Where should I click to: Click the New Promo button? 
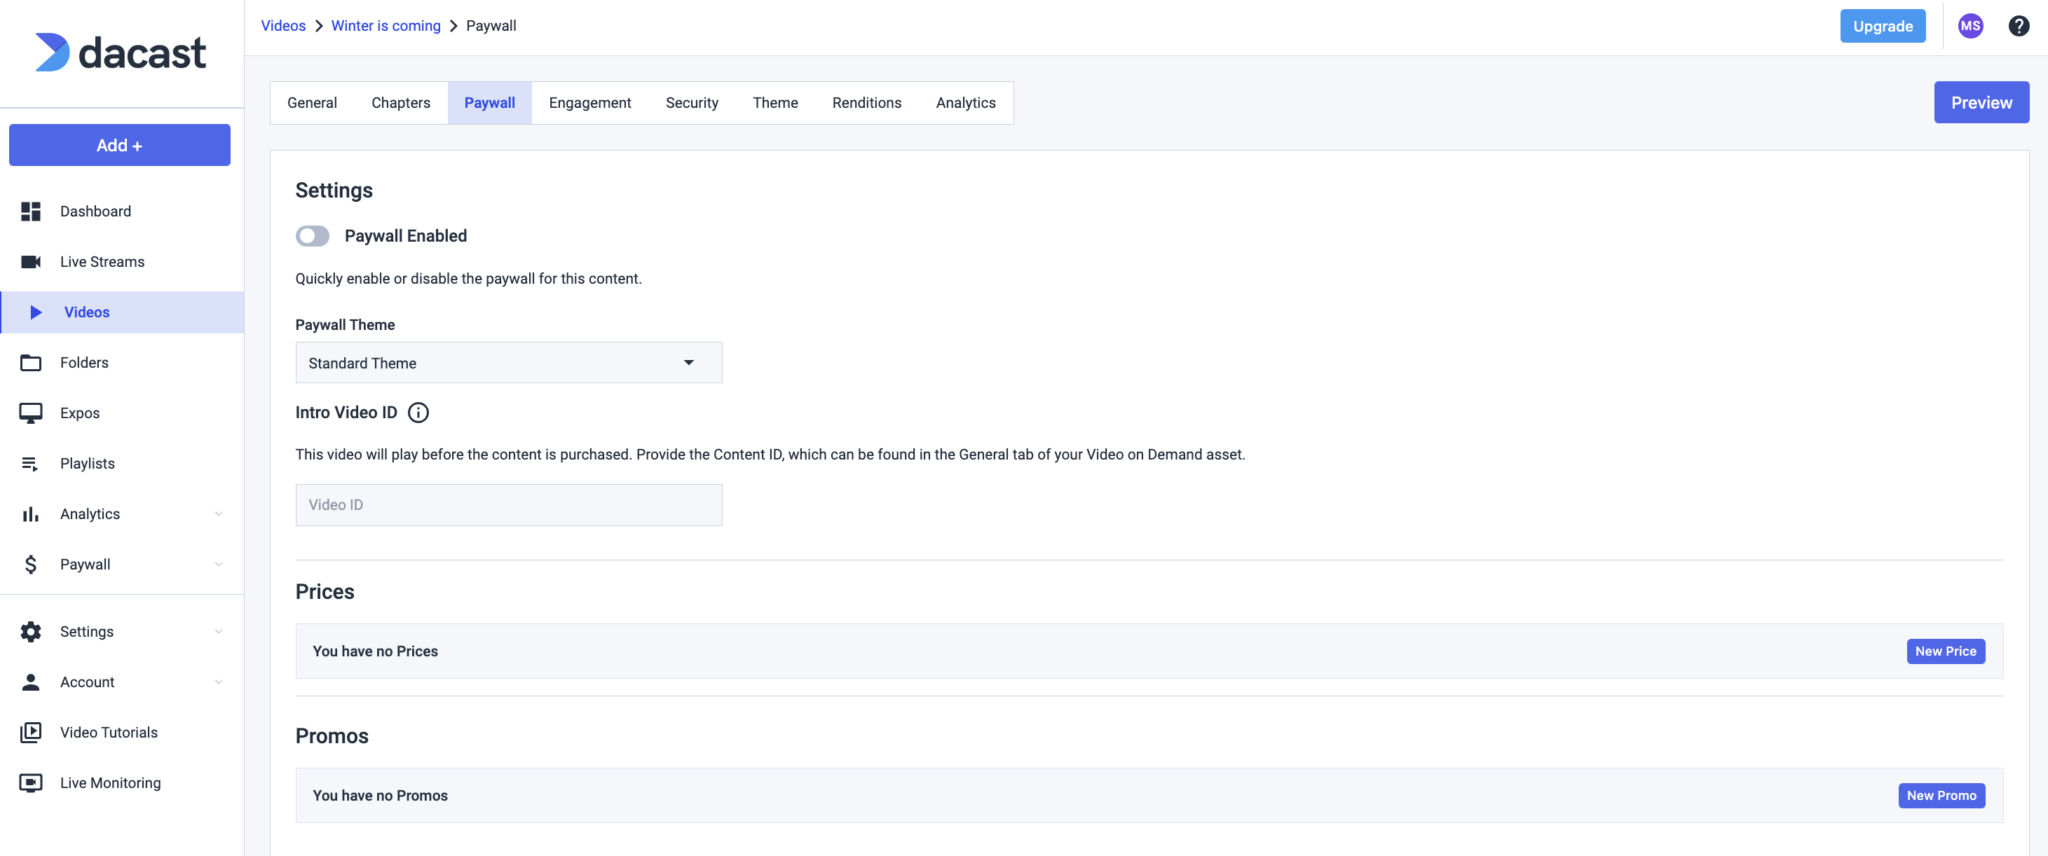click(1941, 796)
